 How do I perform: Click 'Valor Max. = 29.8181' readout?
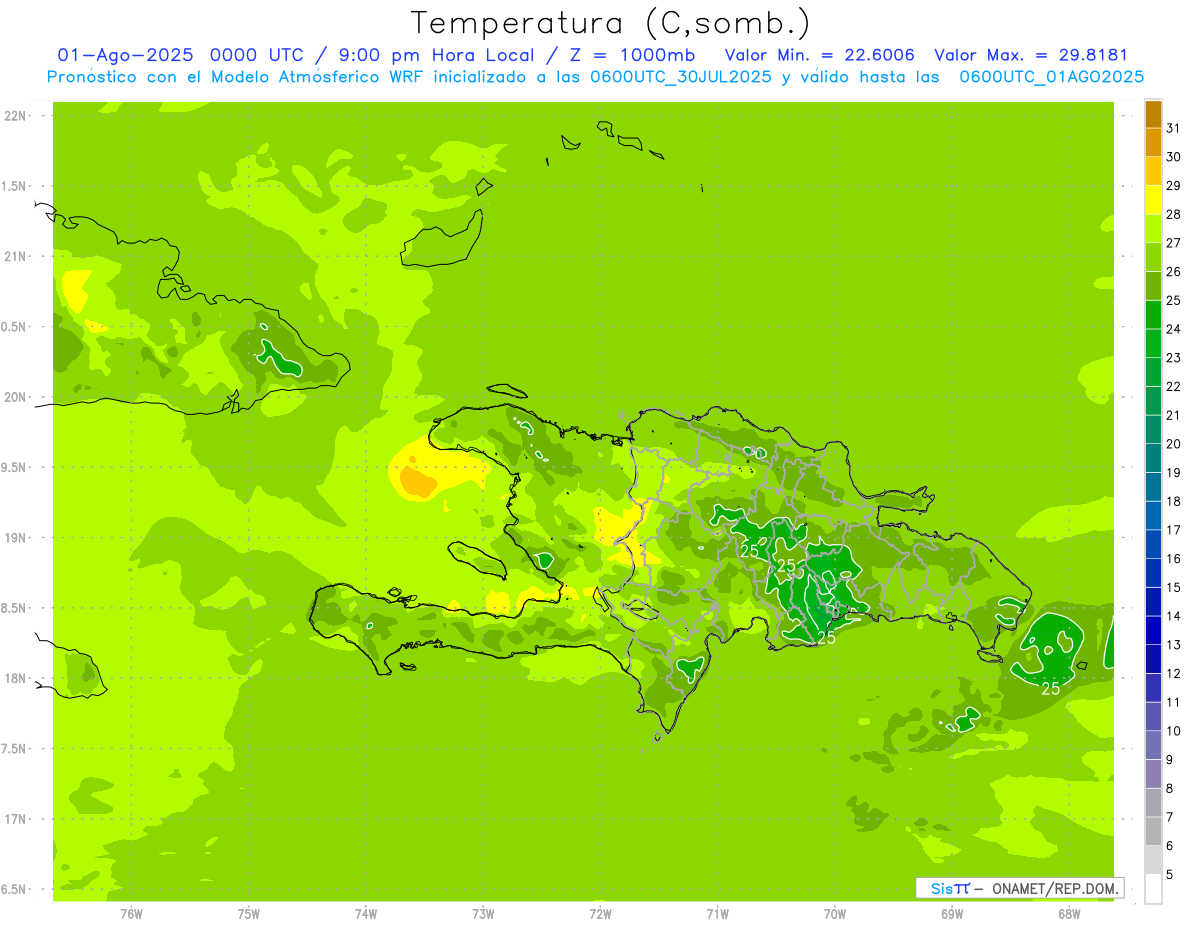pos(1030,55)
